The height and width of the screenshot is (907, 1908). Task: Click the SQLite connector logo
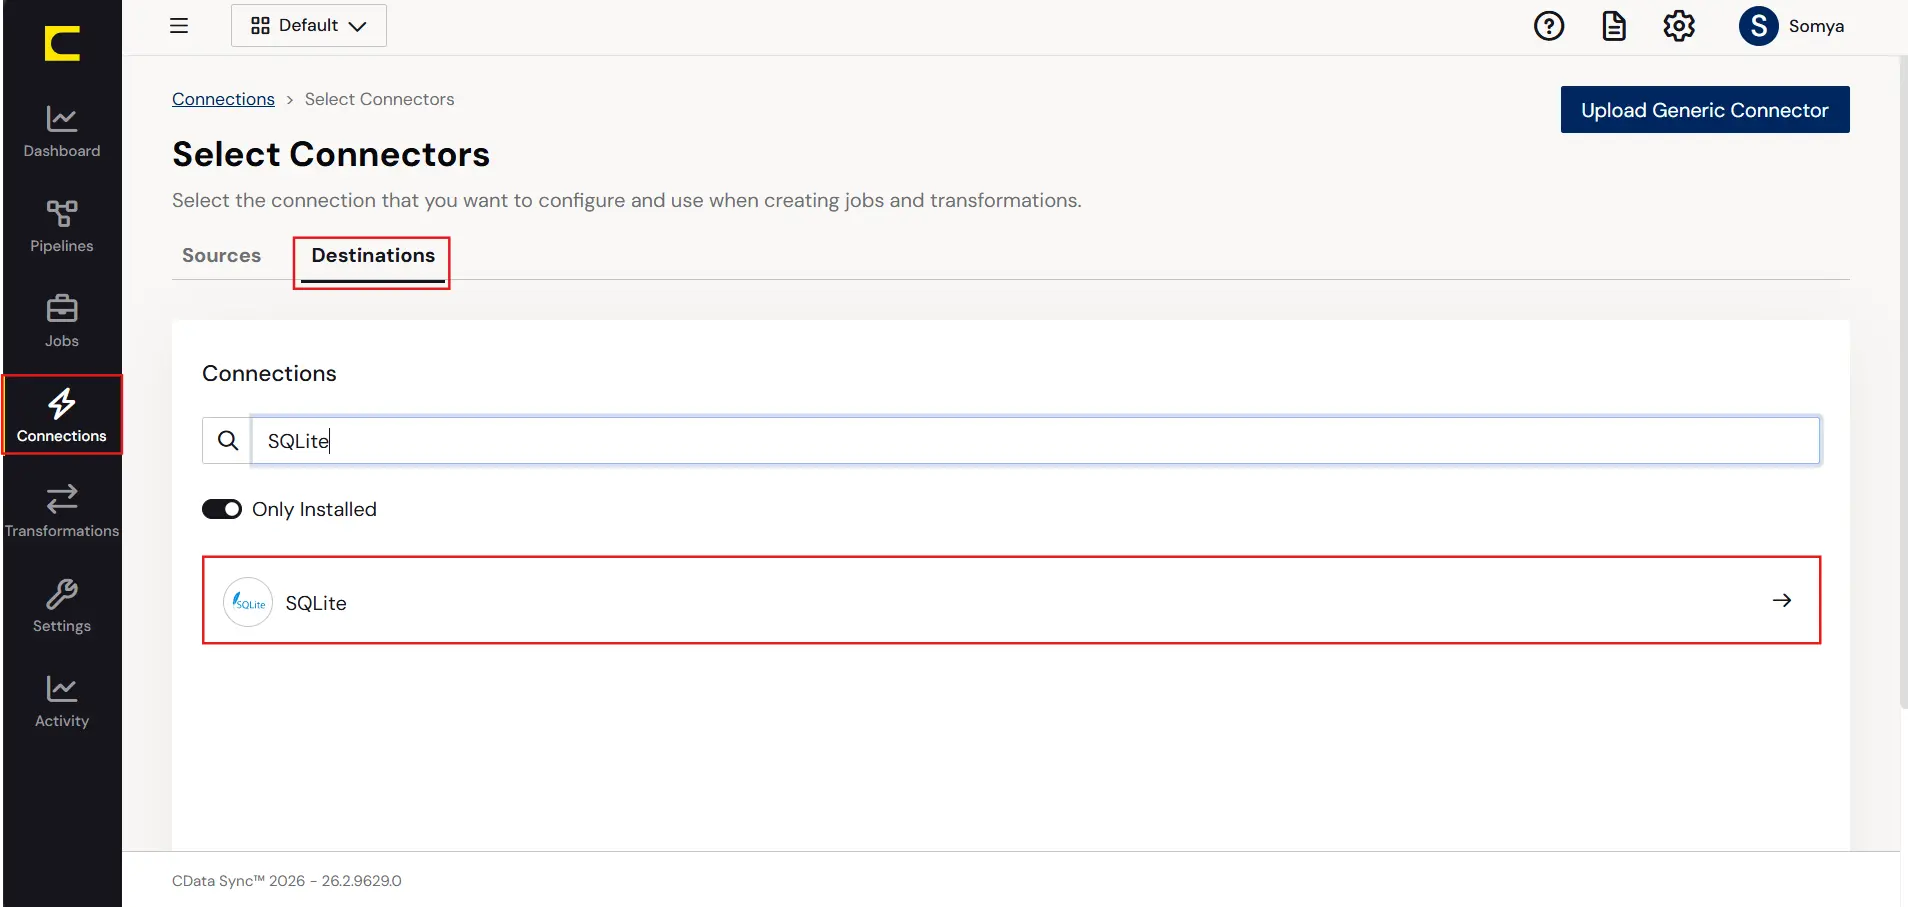[248, 602]
